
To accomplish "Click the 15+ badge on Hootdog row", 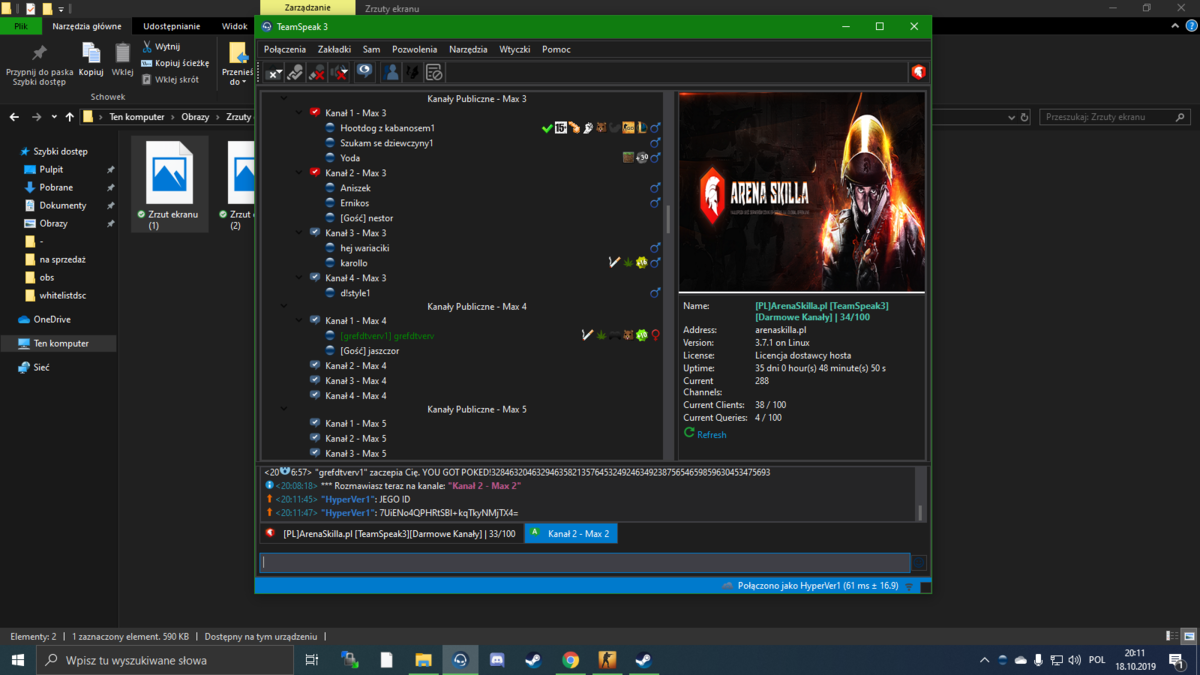I will point(561,128).
